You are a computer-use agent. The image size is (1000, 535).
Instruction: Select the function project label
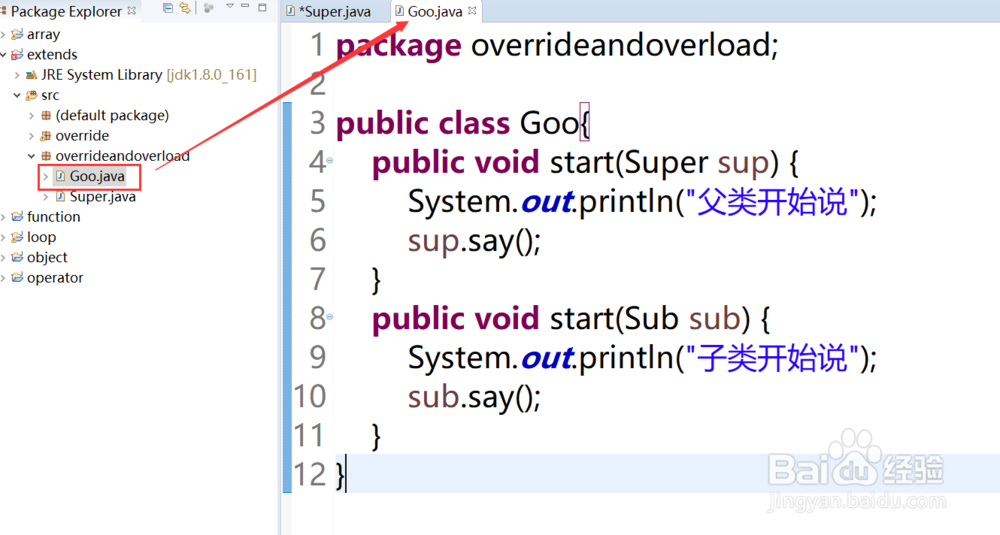[x=54, y=217]
